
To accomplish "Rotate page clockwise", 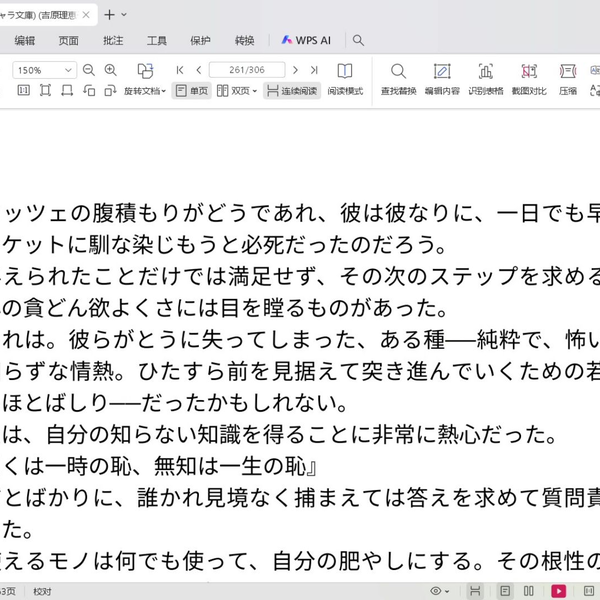I will [111, 91].
